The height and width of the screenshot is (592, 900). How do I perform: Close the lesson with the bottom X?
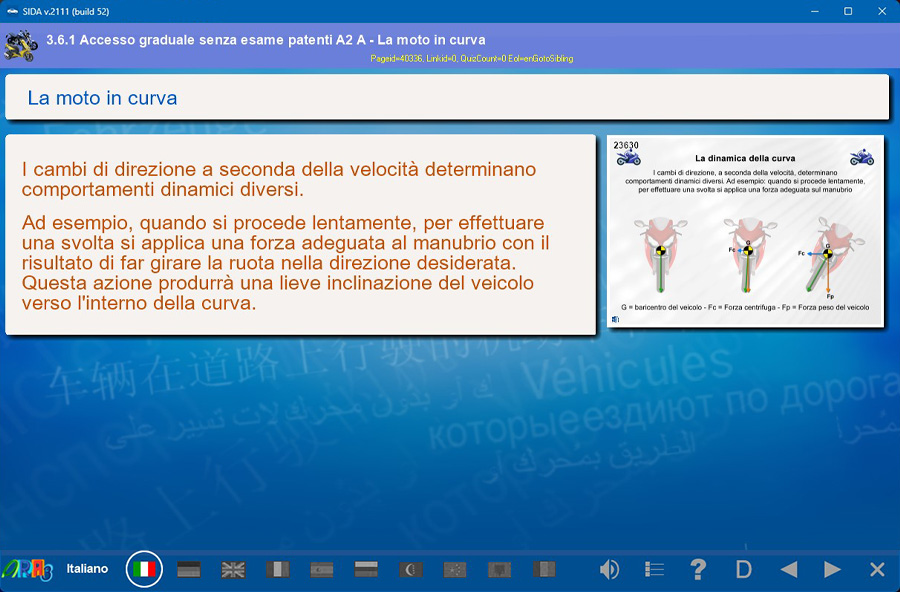click(x=877, y=569)
